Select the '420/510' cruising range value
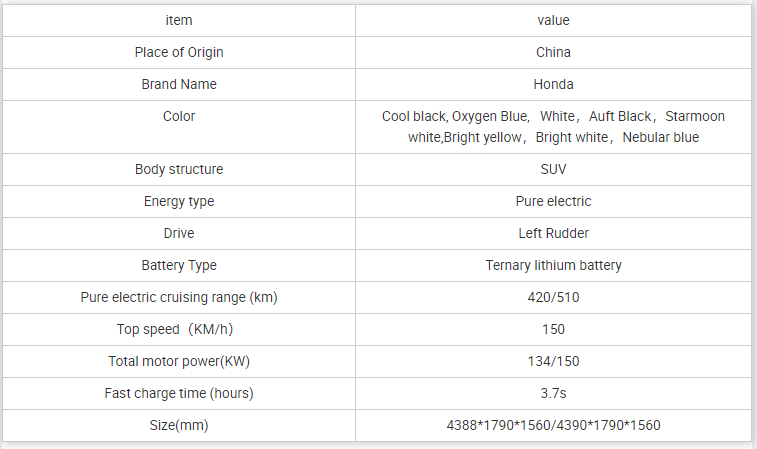Screen dimensions: 757x449 [553, 297]
